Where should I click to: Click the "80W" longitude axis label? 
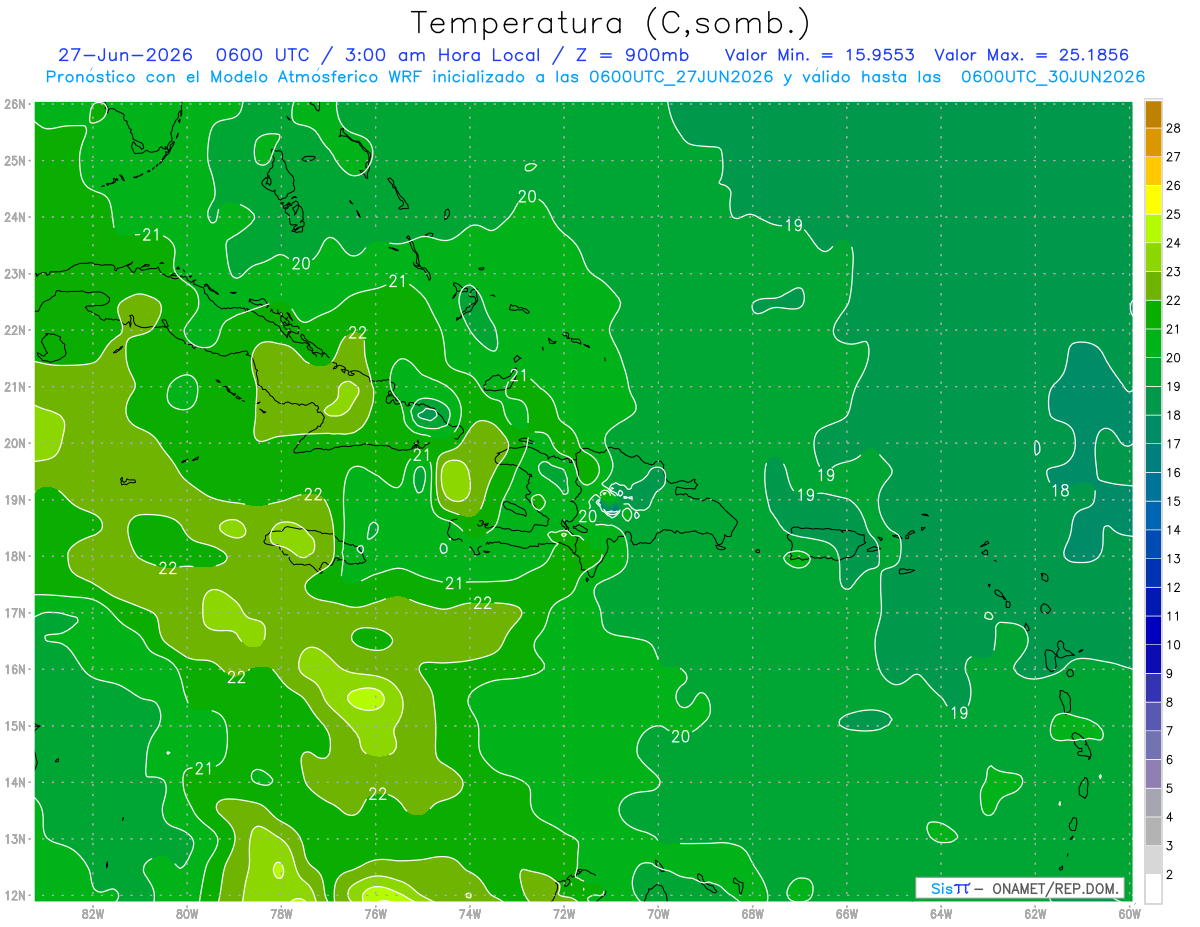tap(187, 912)
